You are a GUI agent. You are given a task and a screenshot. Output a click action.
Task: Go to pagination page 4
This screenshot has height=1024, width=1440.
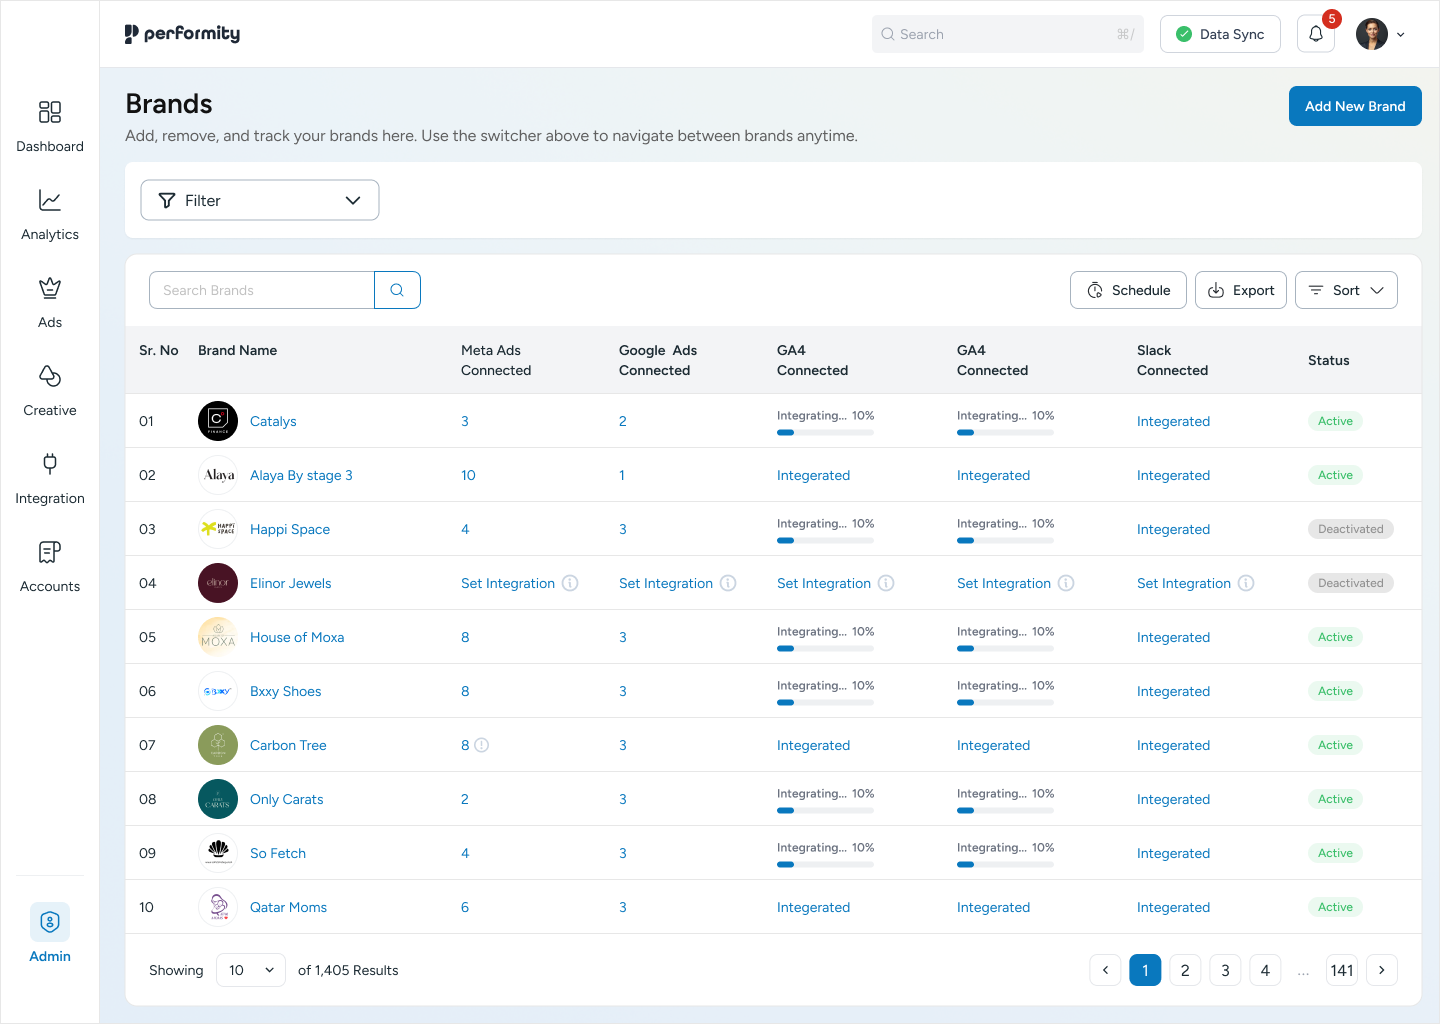(1265, 970)
